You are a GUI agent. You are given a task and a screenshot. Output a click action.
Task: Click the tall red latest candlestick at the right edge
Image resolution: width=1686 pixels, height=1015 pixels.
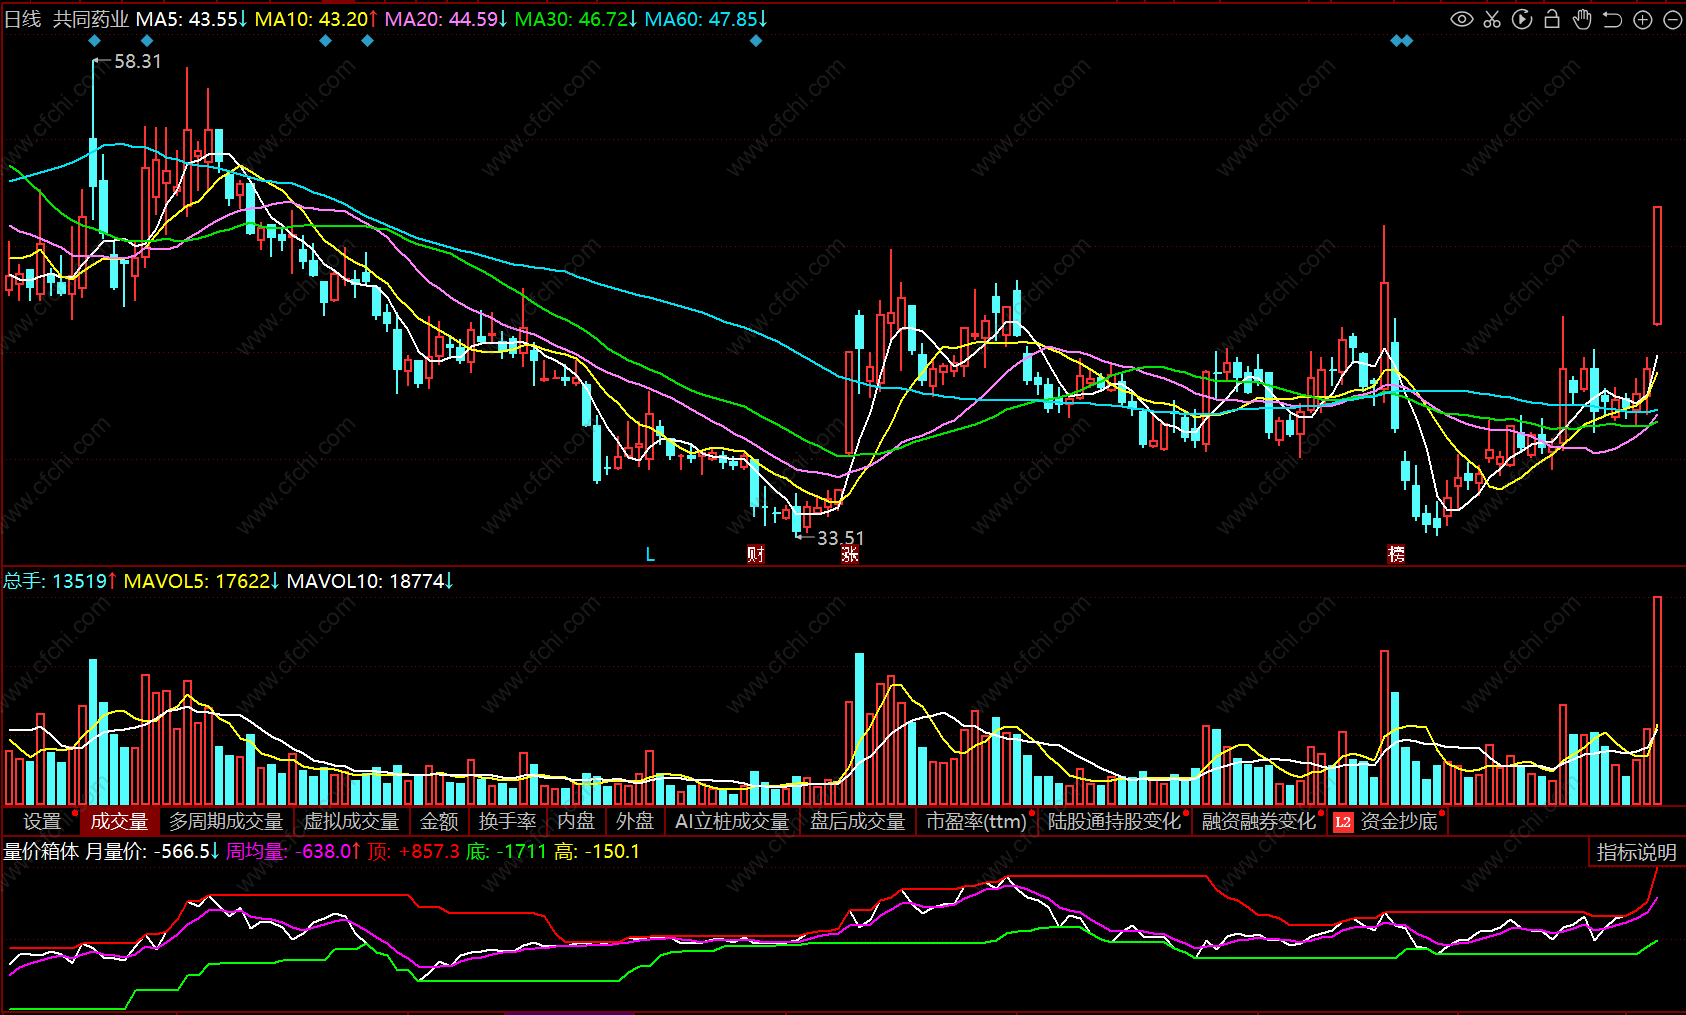pos(1657,265)
